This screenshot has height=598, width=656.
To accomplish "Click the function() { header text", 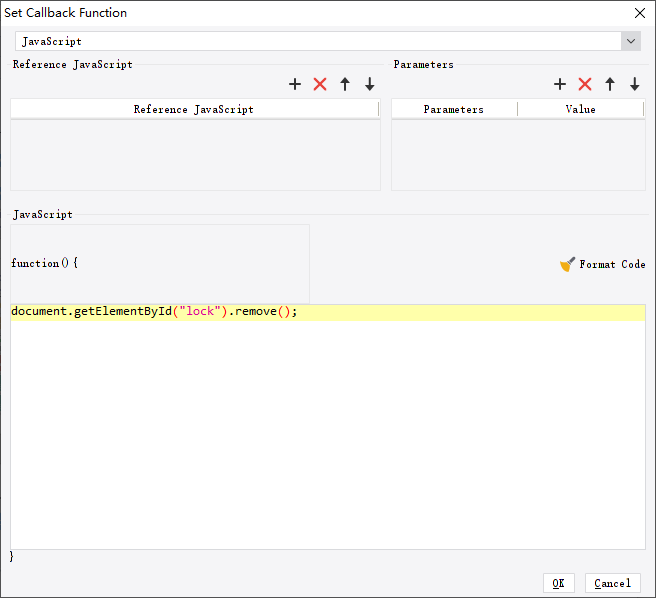I will coord(44,263).
